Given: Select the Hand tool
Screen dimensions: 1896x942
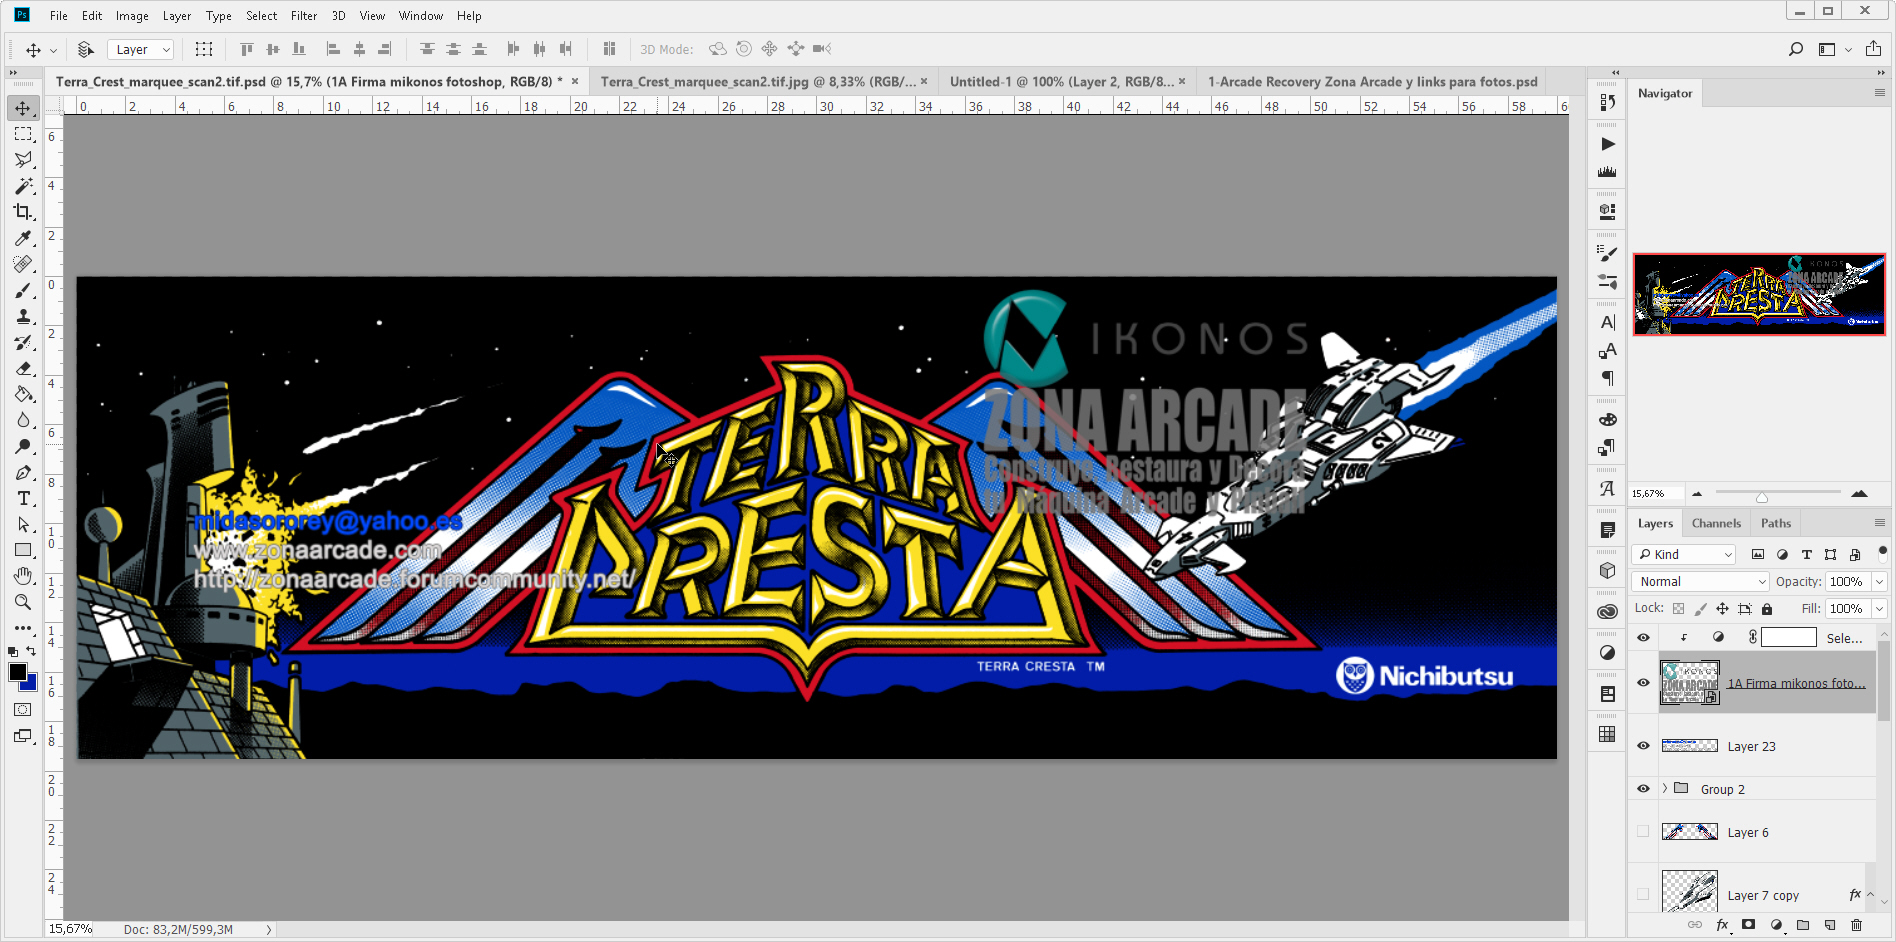Looking at the screenshot, I should 23,576.
